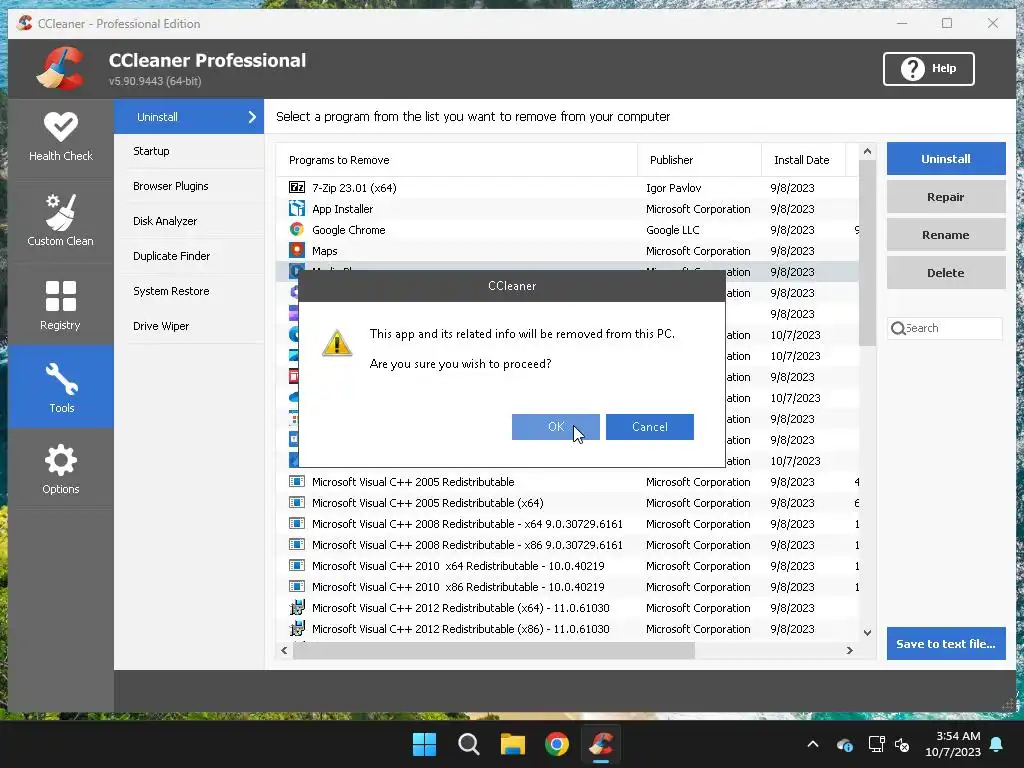Open Windows taskbar Search
The image size is (1024, 768).
point(468,744)
